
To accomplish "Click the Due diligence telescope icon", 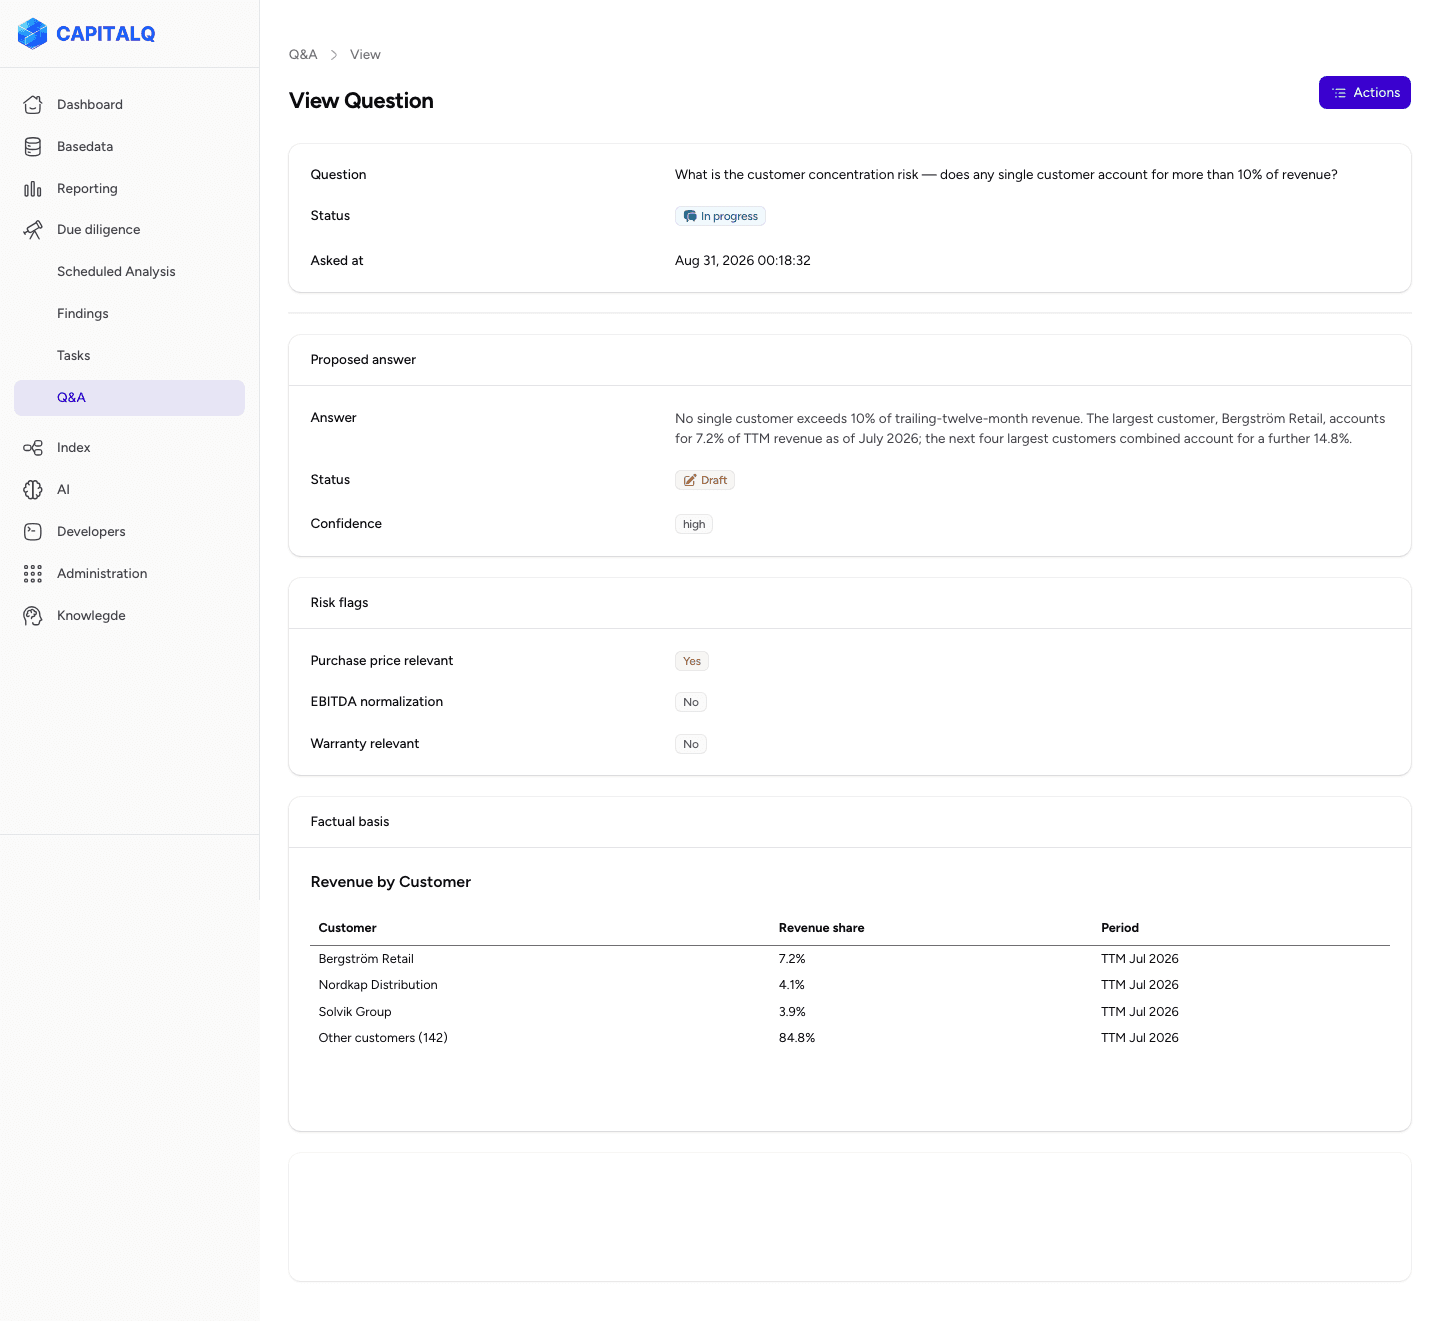I will click(x=33, y=230).
